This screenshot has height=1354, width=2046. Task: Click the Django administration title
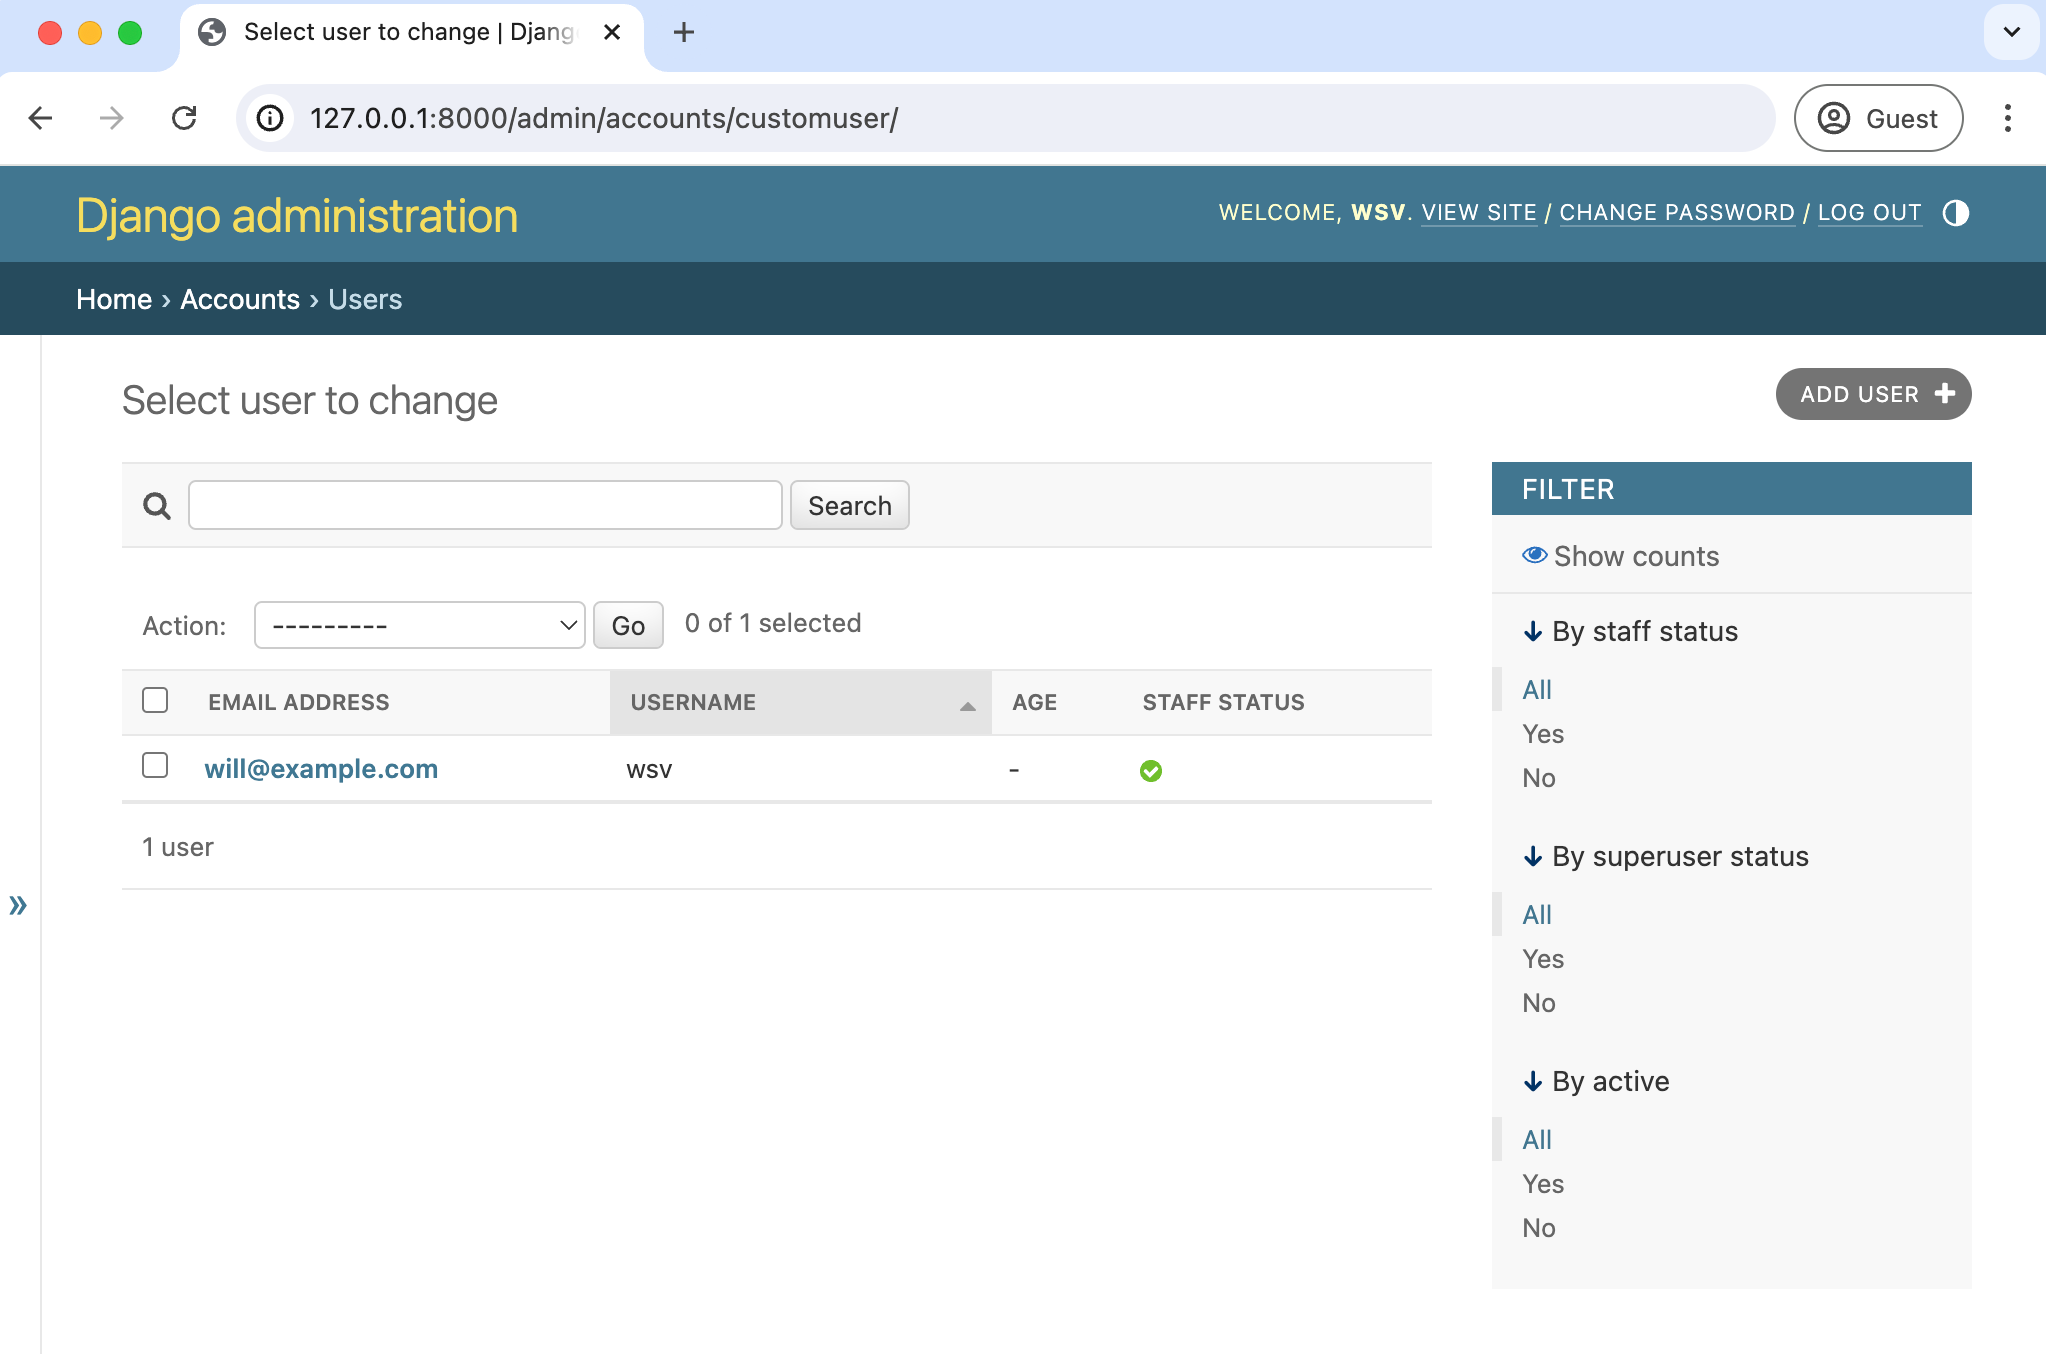297,216
